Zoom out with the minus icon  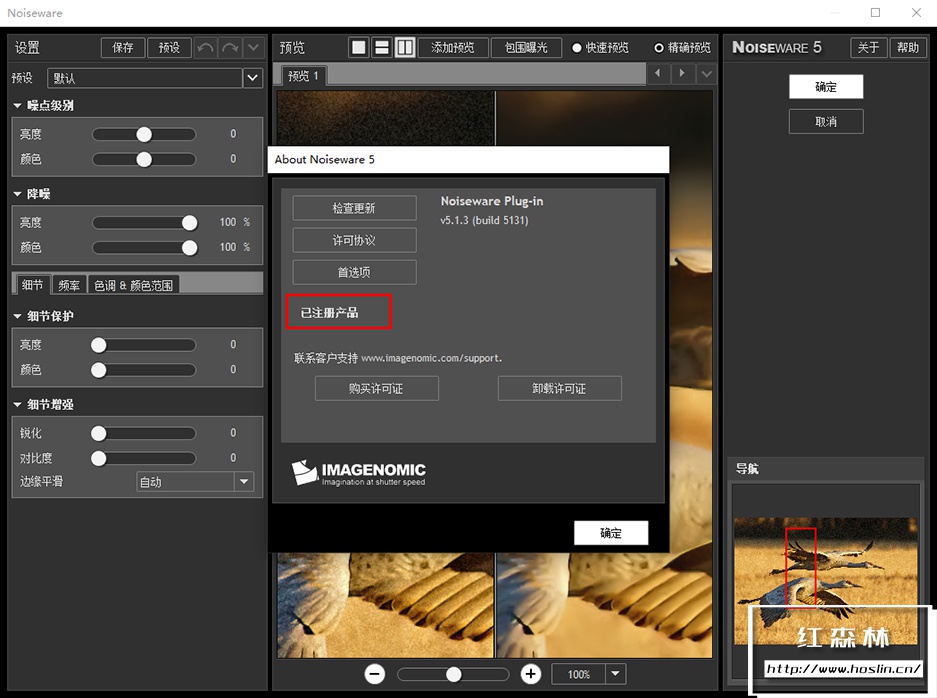[x=375, y=674]
